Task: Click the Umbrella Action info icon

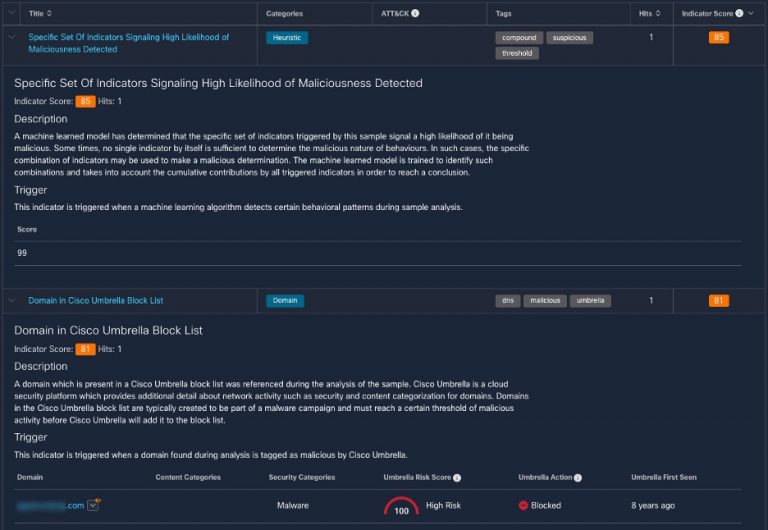Action: 578,478
